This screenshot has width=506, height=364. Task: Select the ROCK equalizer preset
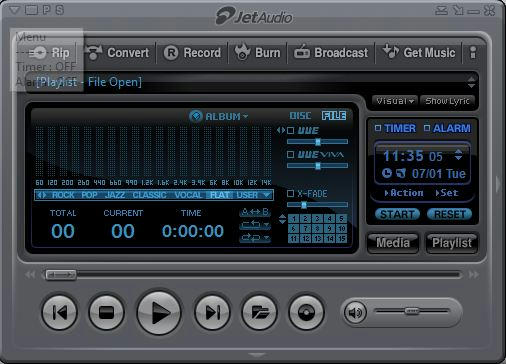[63, 195]
